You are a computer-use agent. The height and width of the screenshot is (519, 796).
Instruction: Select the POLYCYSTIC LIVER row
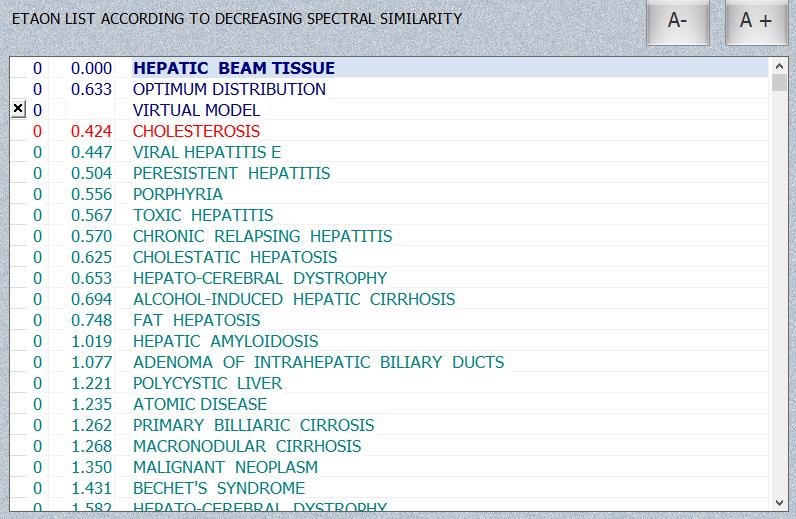click(x=208, y=383)
